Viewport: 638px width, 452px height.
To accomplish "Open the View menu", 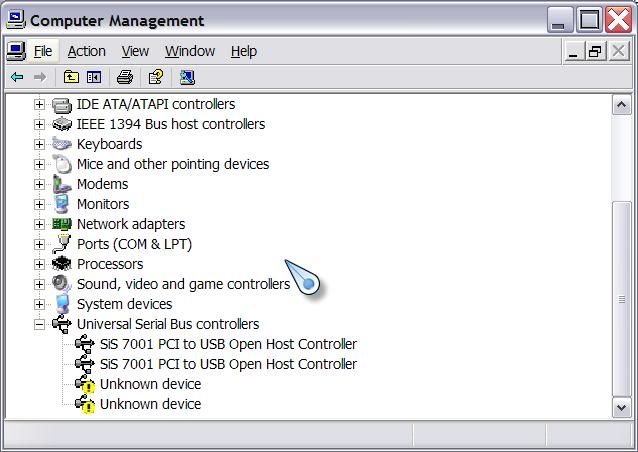I will click(135, 51).
